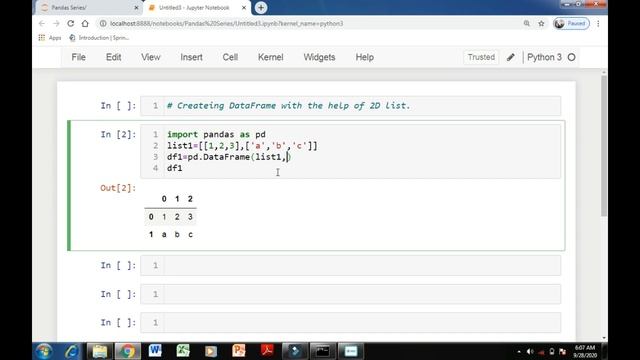Image resolution: width=640 pixels, height=360 pixels.
Task: Click the zoom magnifier icon in the address bar
Action: [527, 24]
